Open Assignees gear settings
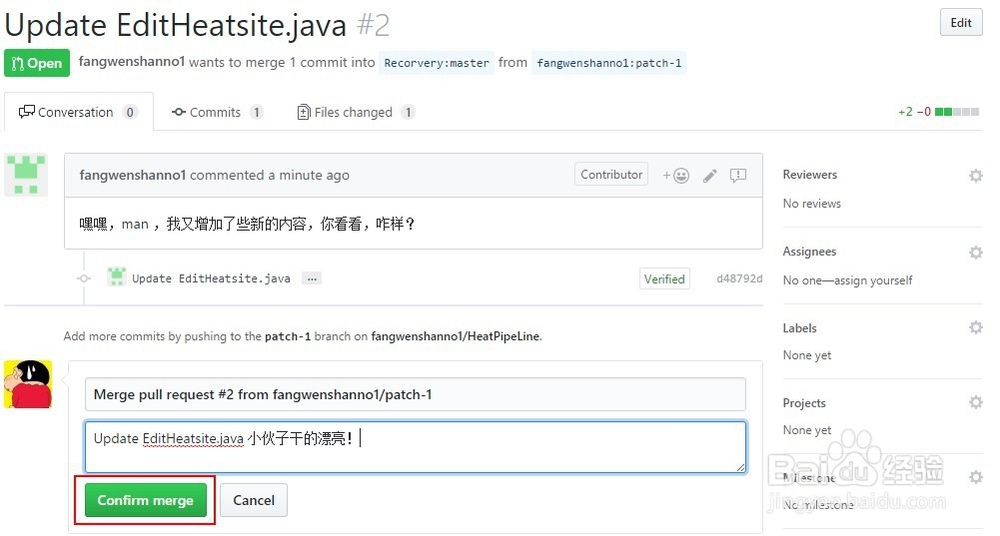Image resolution: width=1000 pixels, height=536 pixels. 975,252
